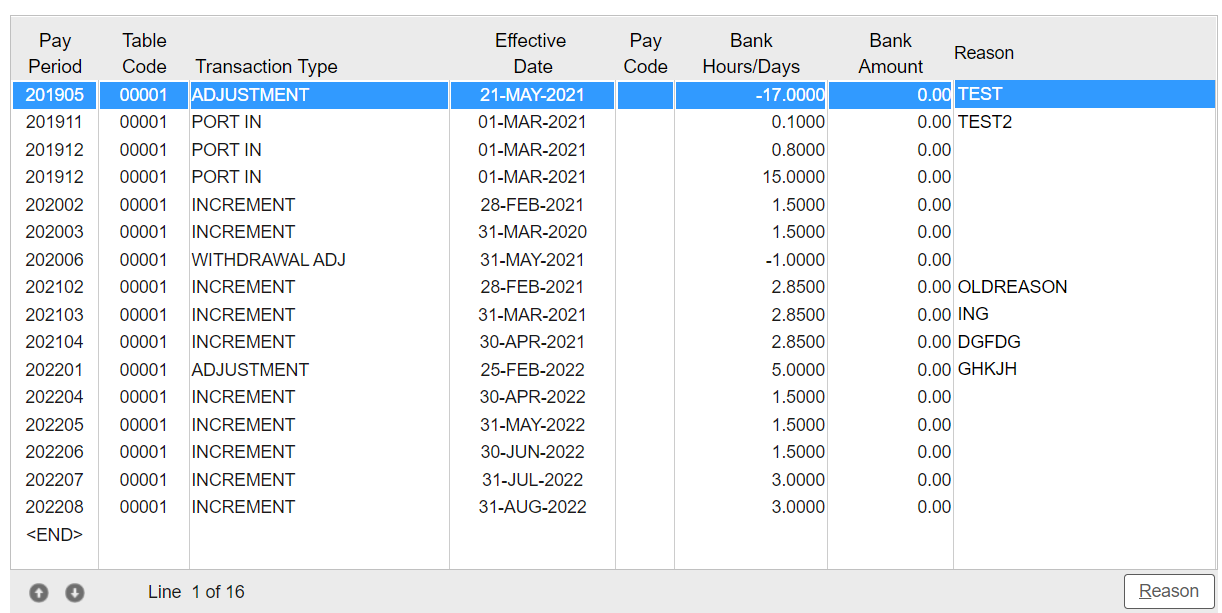
Task: Click the Transaction Type column header
Action: [x=266, y=67]
